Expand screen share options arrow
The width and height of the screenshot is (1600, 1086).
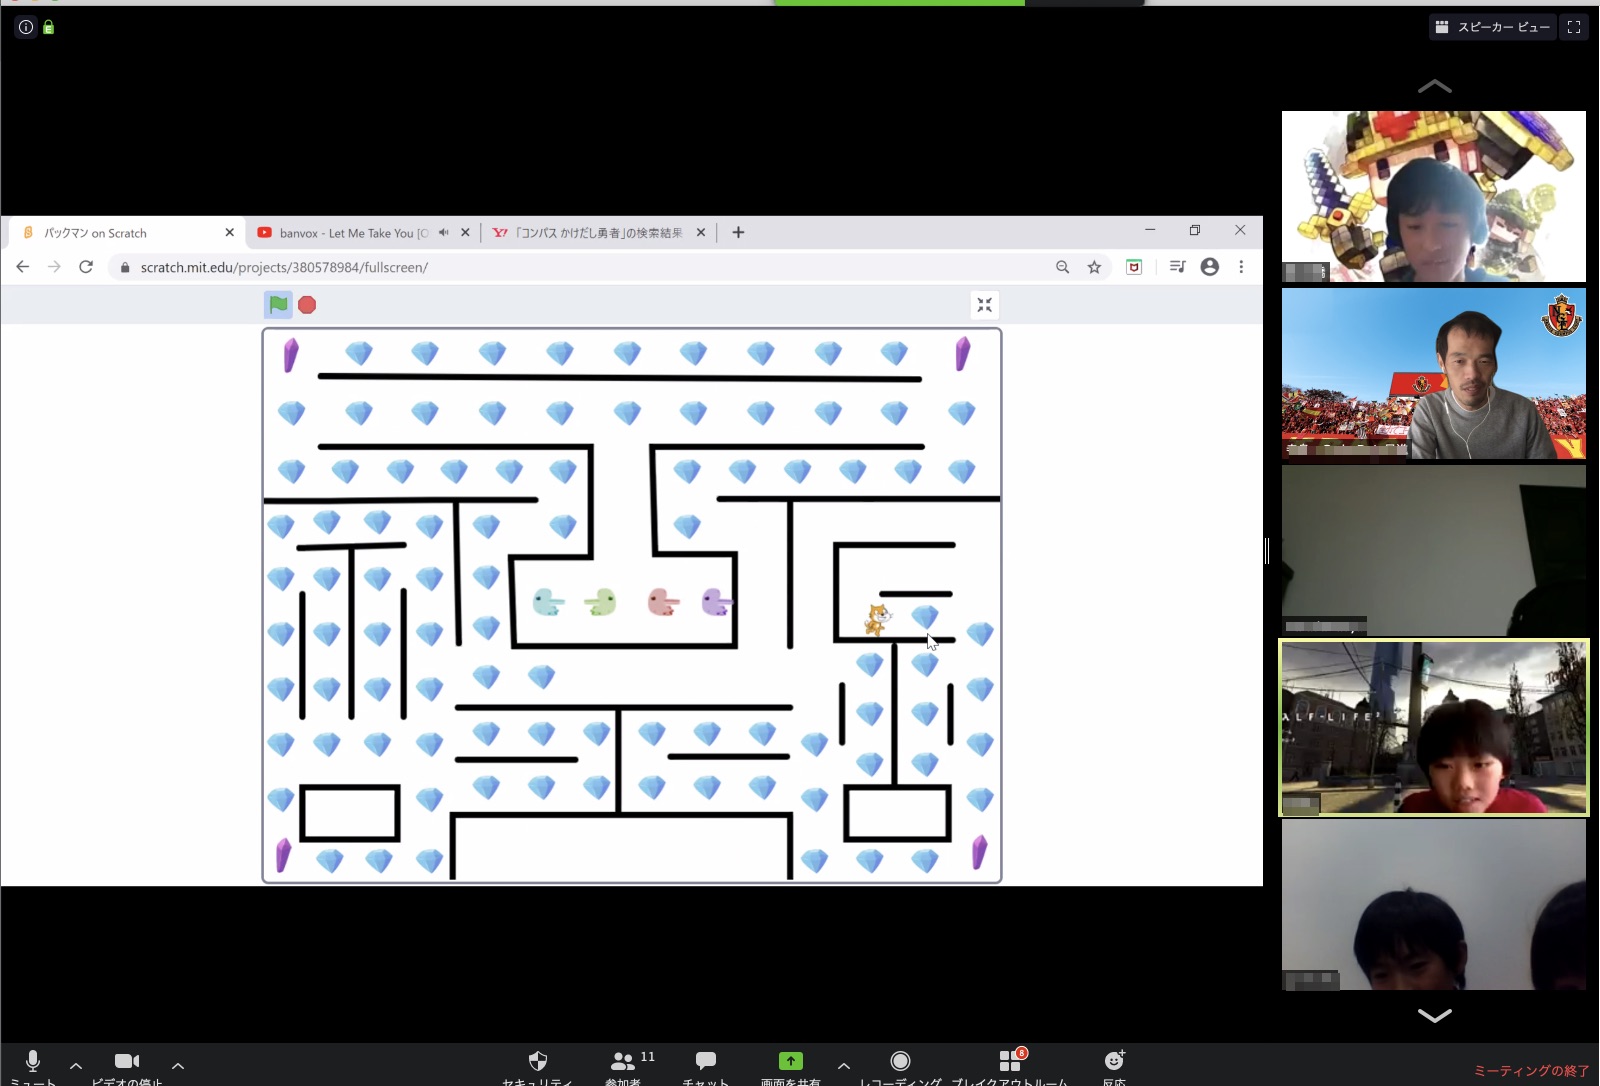click(x=844, y=1065)
